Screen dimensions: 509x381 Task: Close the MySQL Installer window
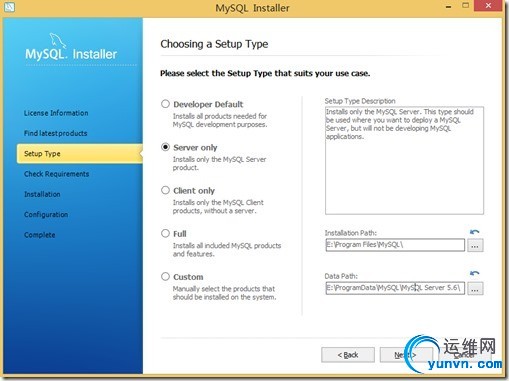click(x=488, y=6)
